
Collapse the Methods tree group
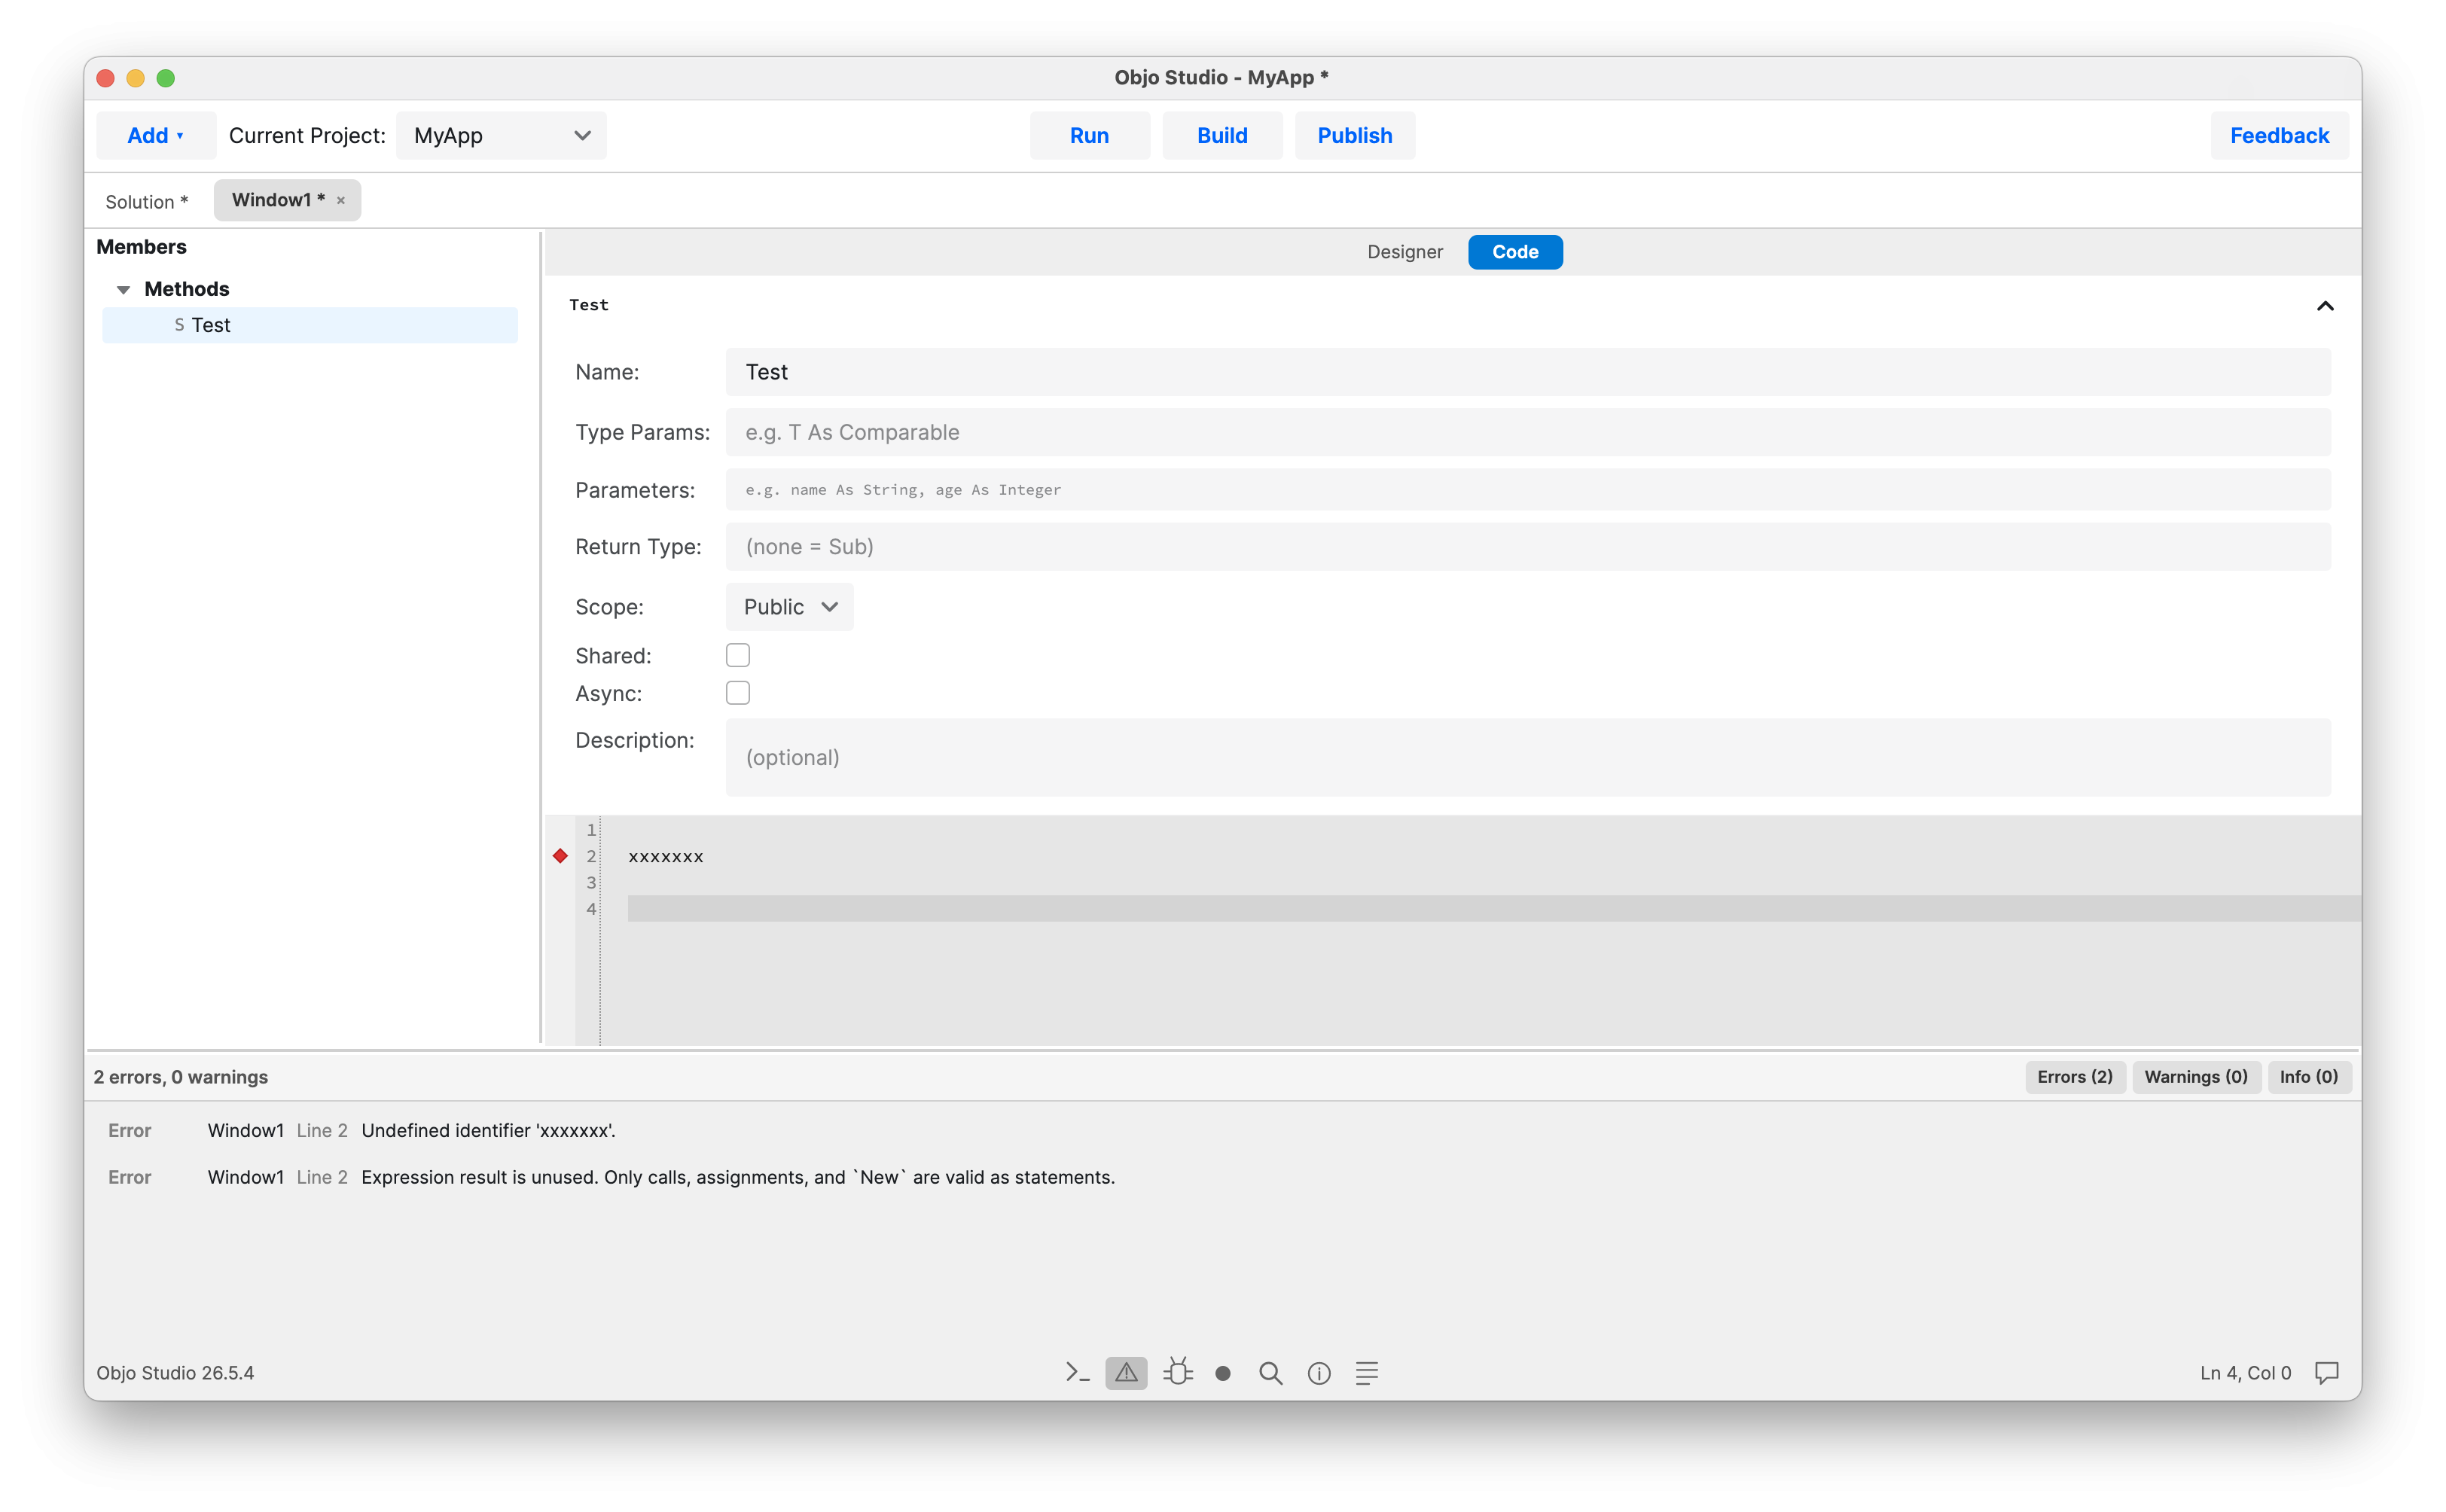coord(123,290)
